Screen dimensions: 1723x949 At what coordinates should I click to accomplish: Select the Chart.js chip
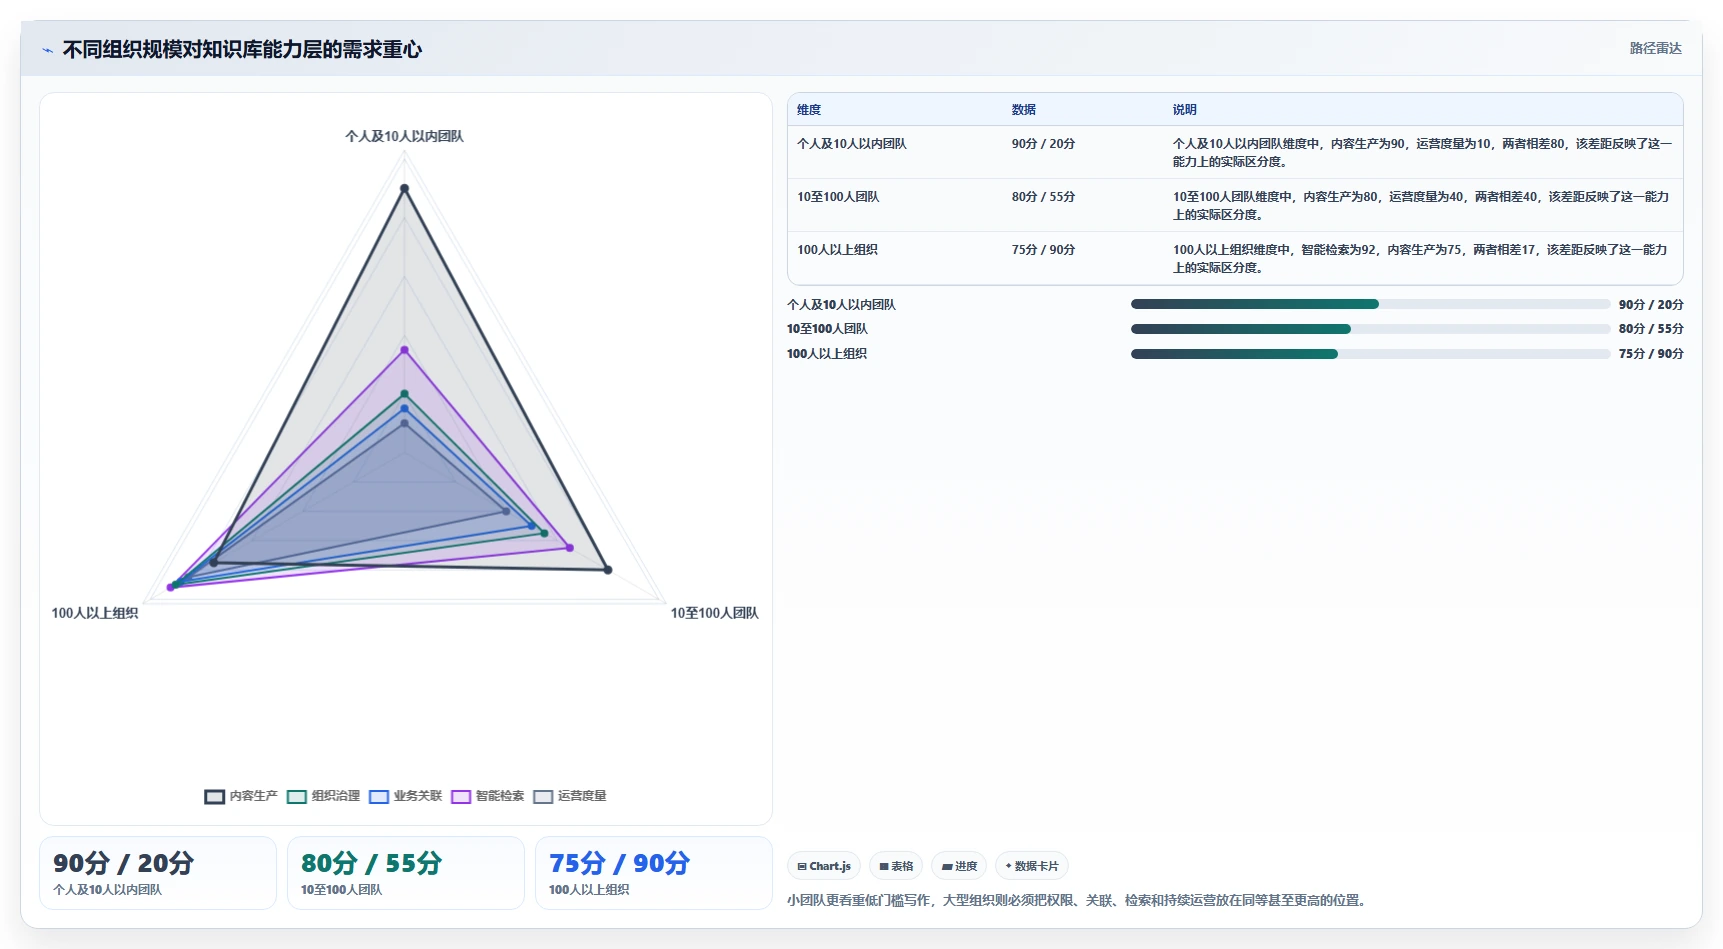pos(824,866)
